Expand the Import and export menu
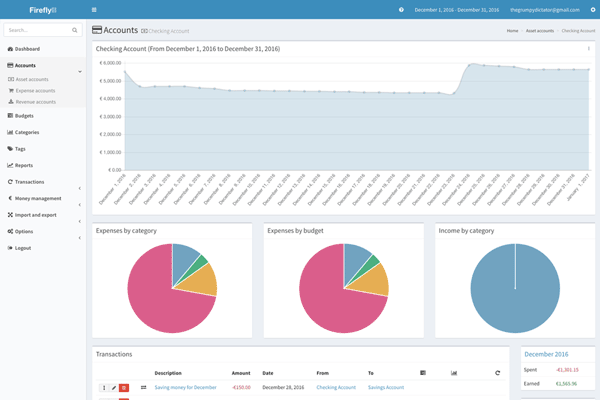This screenshot has height=400, width=600. coord(79,215)
